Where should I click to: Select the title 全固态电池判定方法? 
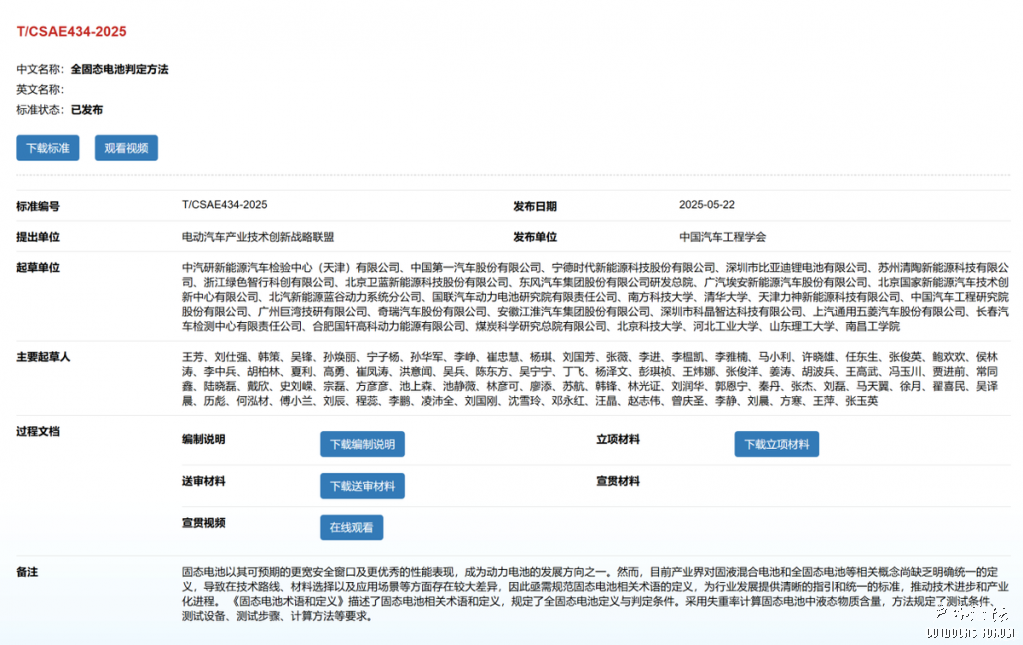(x=119, y=69)
